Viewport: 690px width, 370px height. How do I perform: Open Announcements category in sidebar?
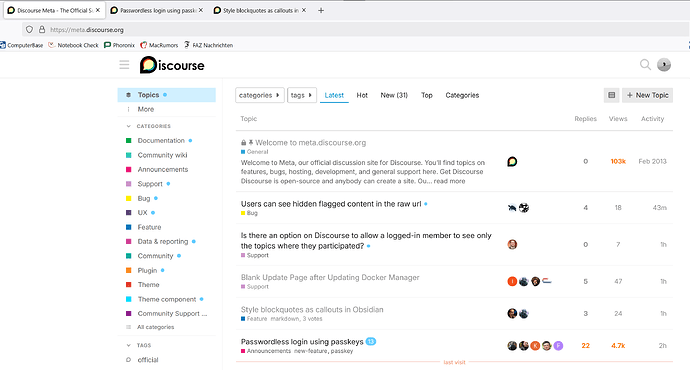coord(163,169)
